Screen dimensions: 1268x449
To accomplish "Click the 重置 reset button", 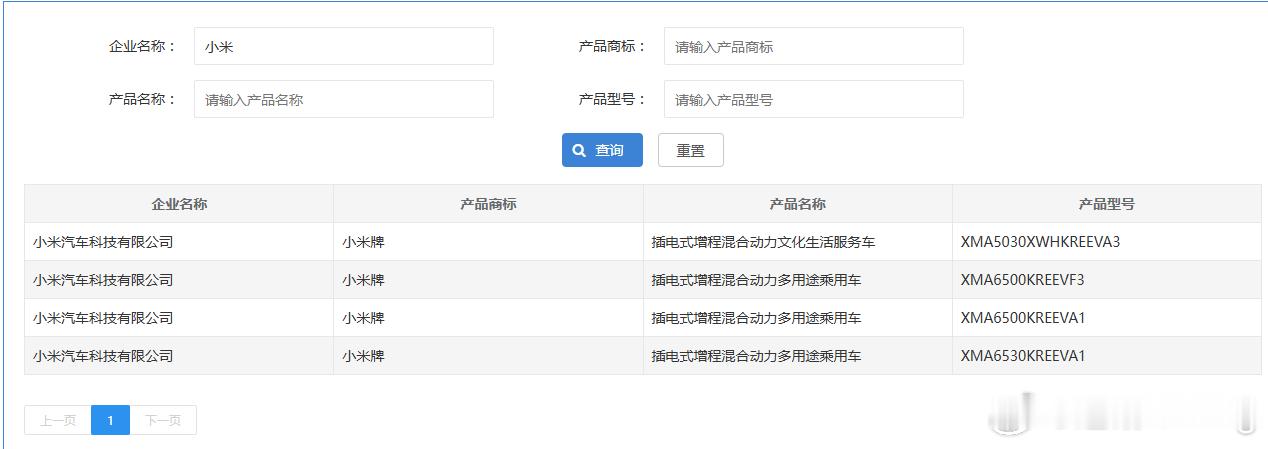I will point(690,150).
